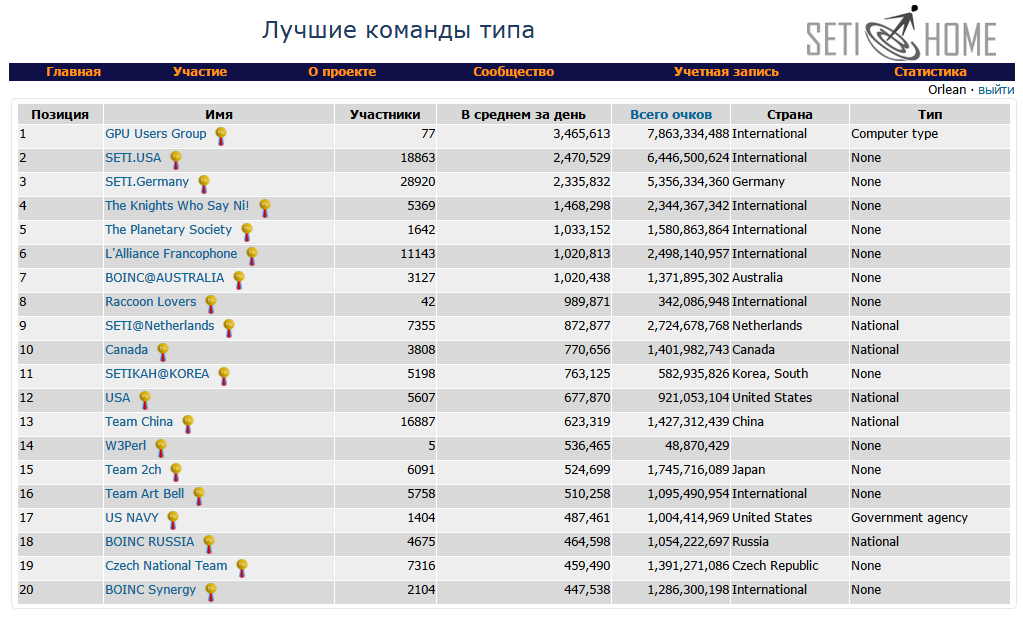Open the Участие menu
Image resolution: width=1023 pixels, height=618 pixels.
tap(200, 72)
